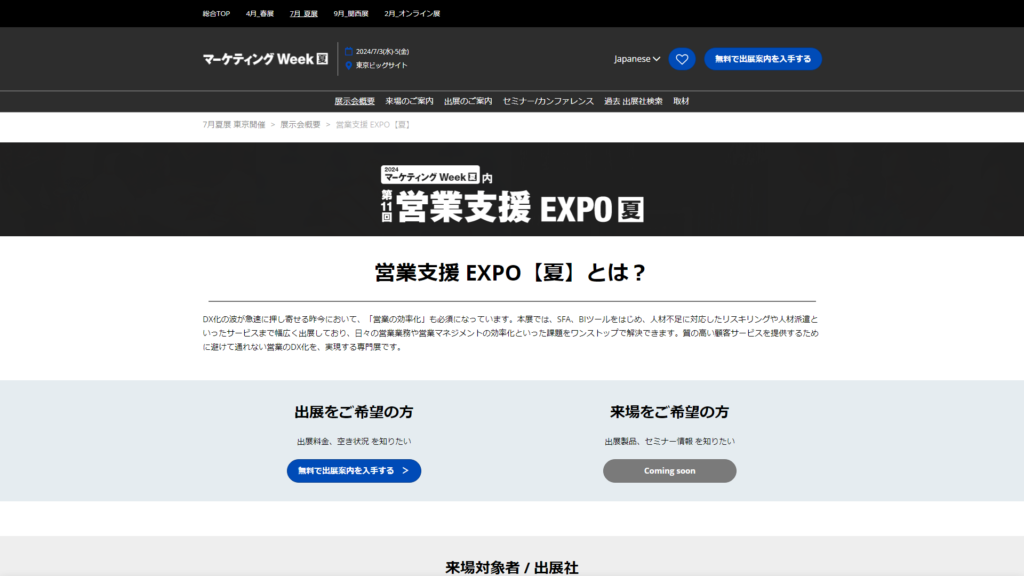Open the 展示会概要 menu item

point(355,101)
